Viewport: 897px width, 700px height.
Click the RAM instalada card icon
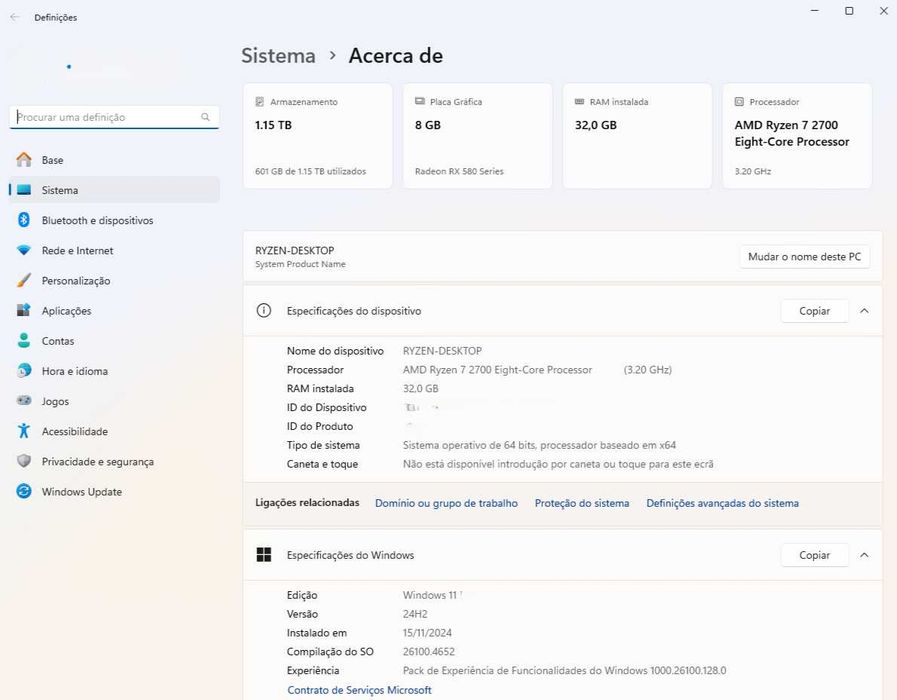[x=579, y=101]
